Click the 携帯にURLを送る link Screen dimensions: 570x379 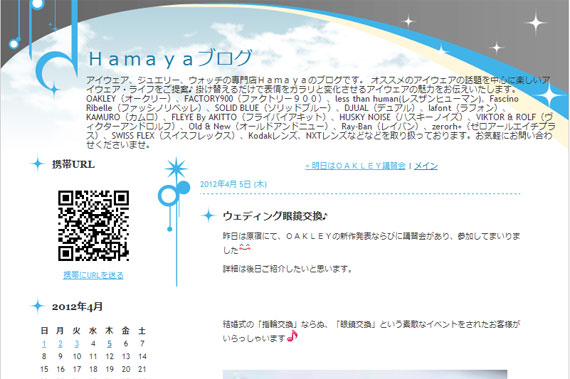point(93,275)
